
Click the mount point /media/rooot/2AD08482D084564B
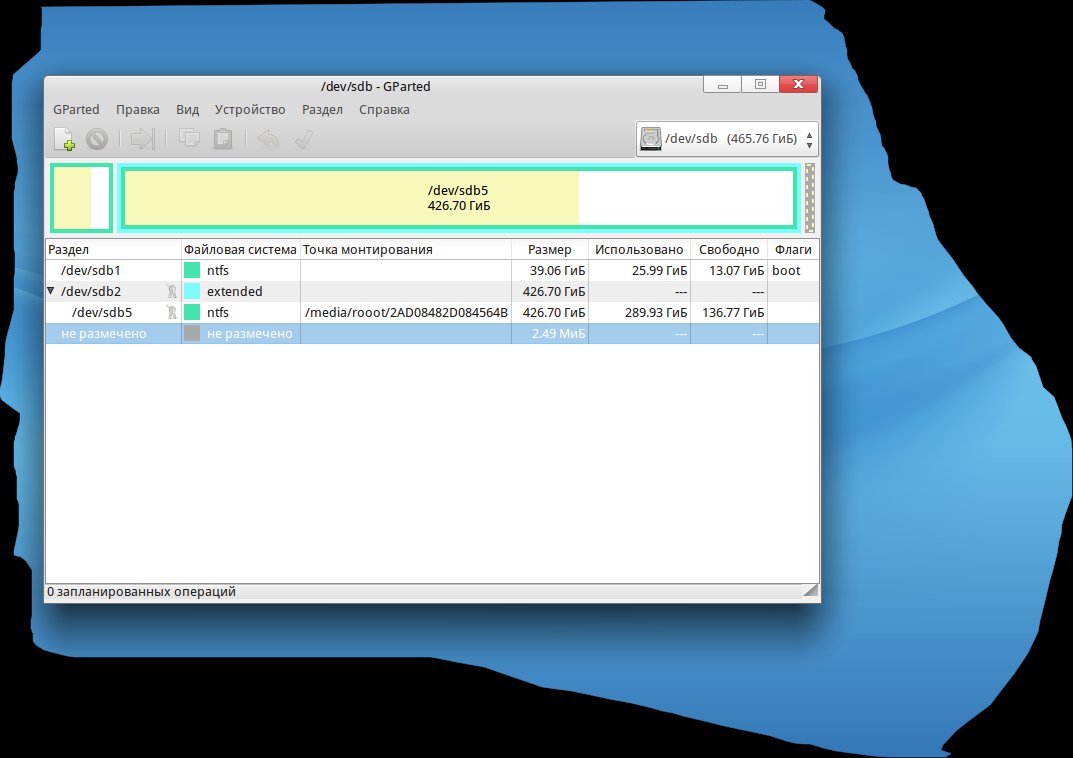point(406,313)
